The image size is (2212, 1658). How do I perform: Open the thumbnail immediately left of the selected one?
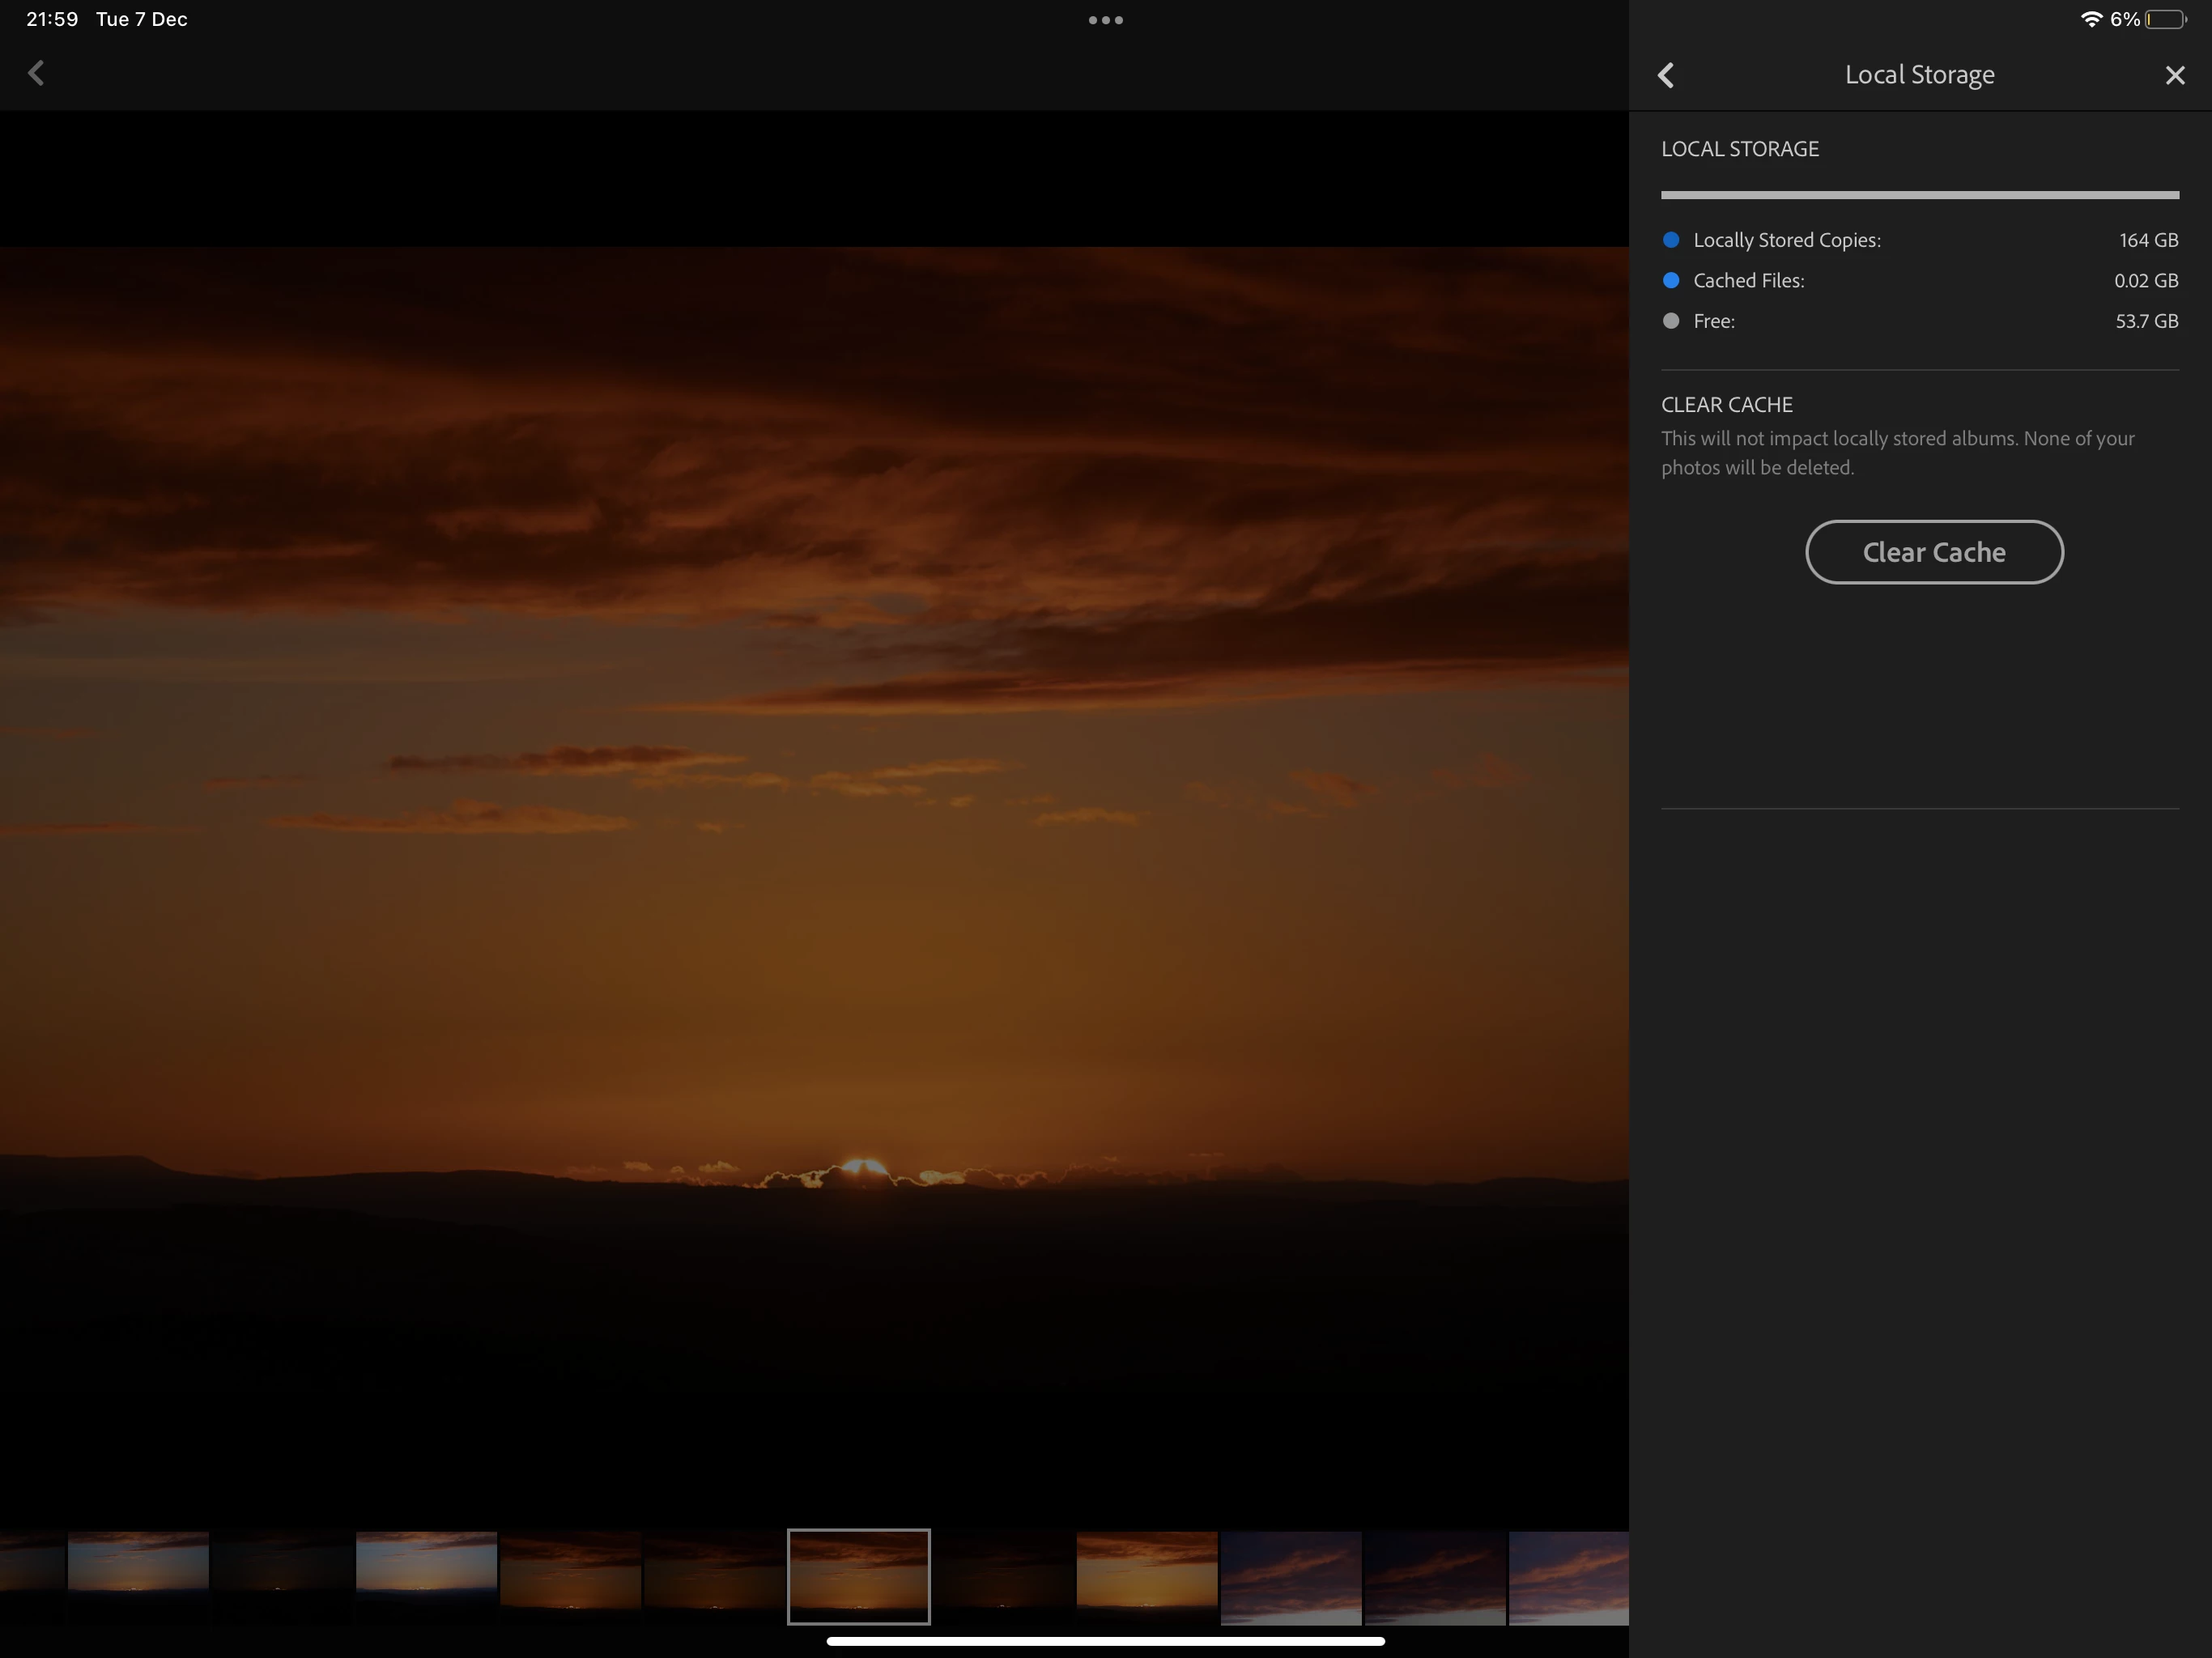pos(713,1576)
